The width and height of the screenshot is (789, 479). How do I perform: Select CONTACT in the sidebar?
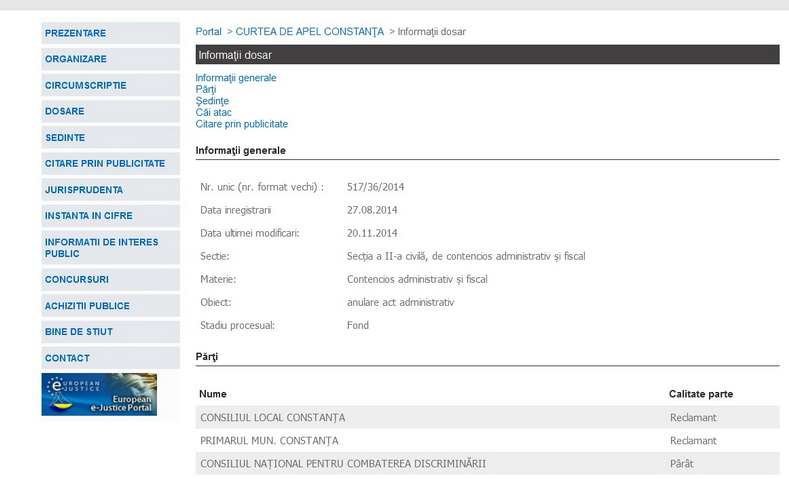click(67, 357)
